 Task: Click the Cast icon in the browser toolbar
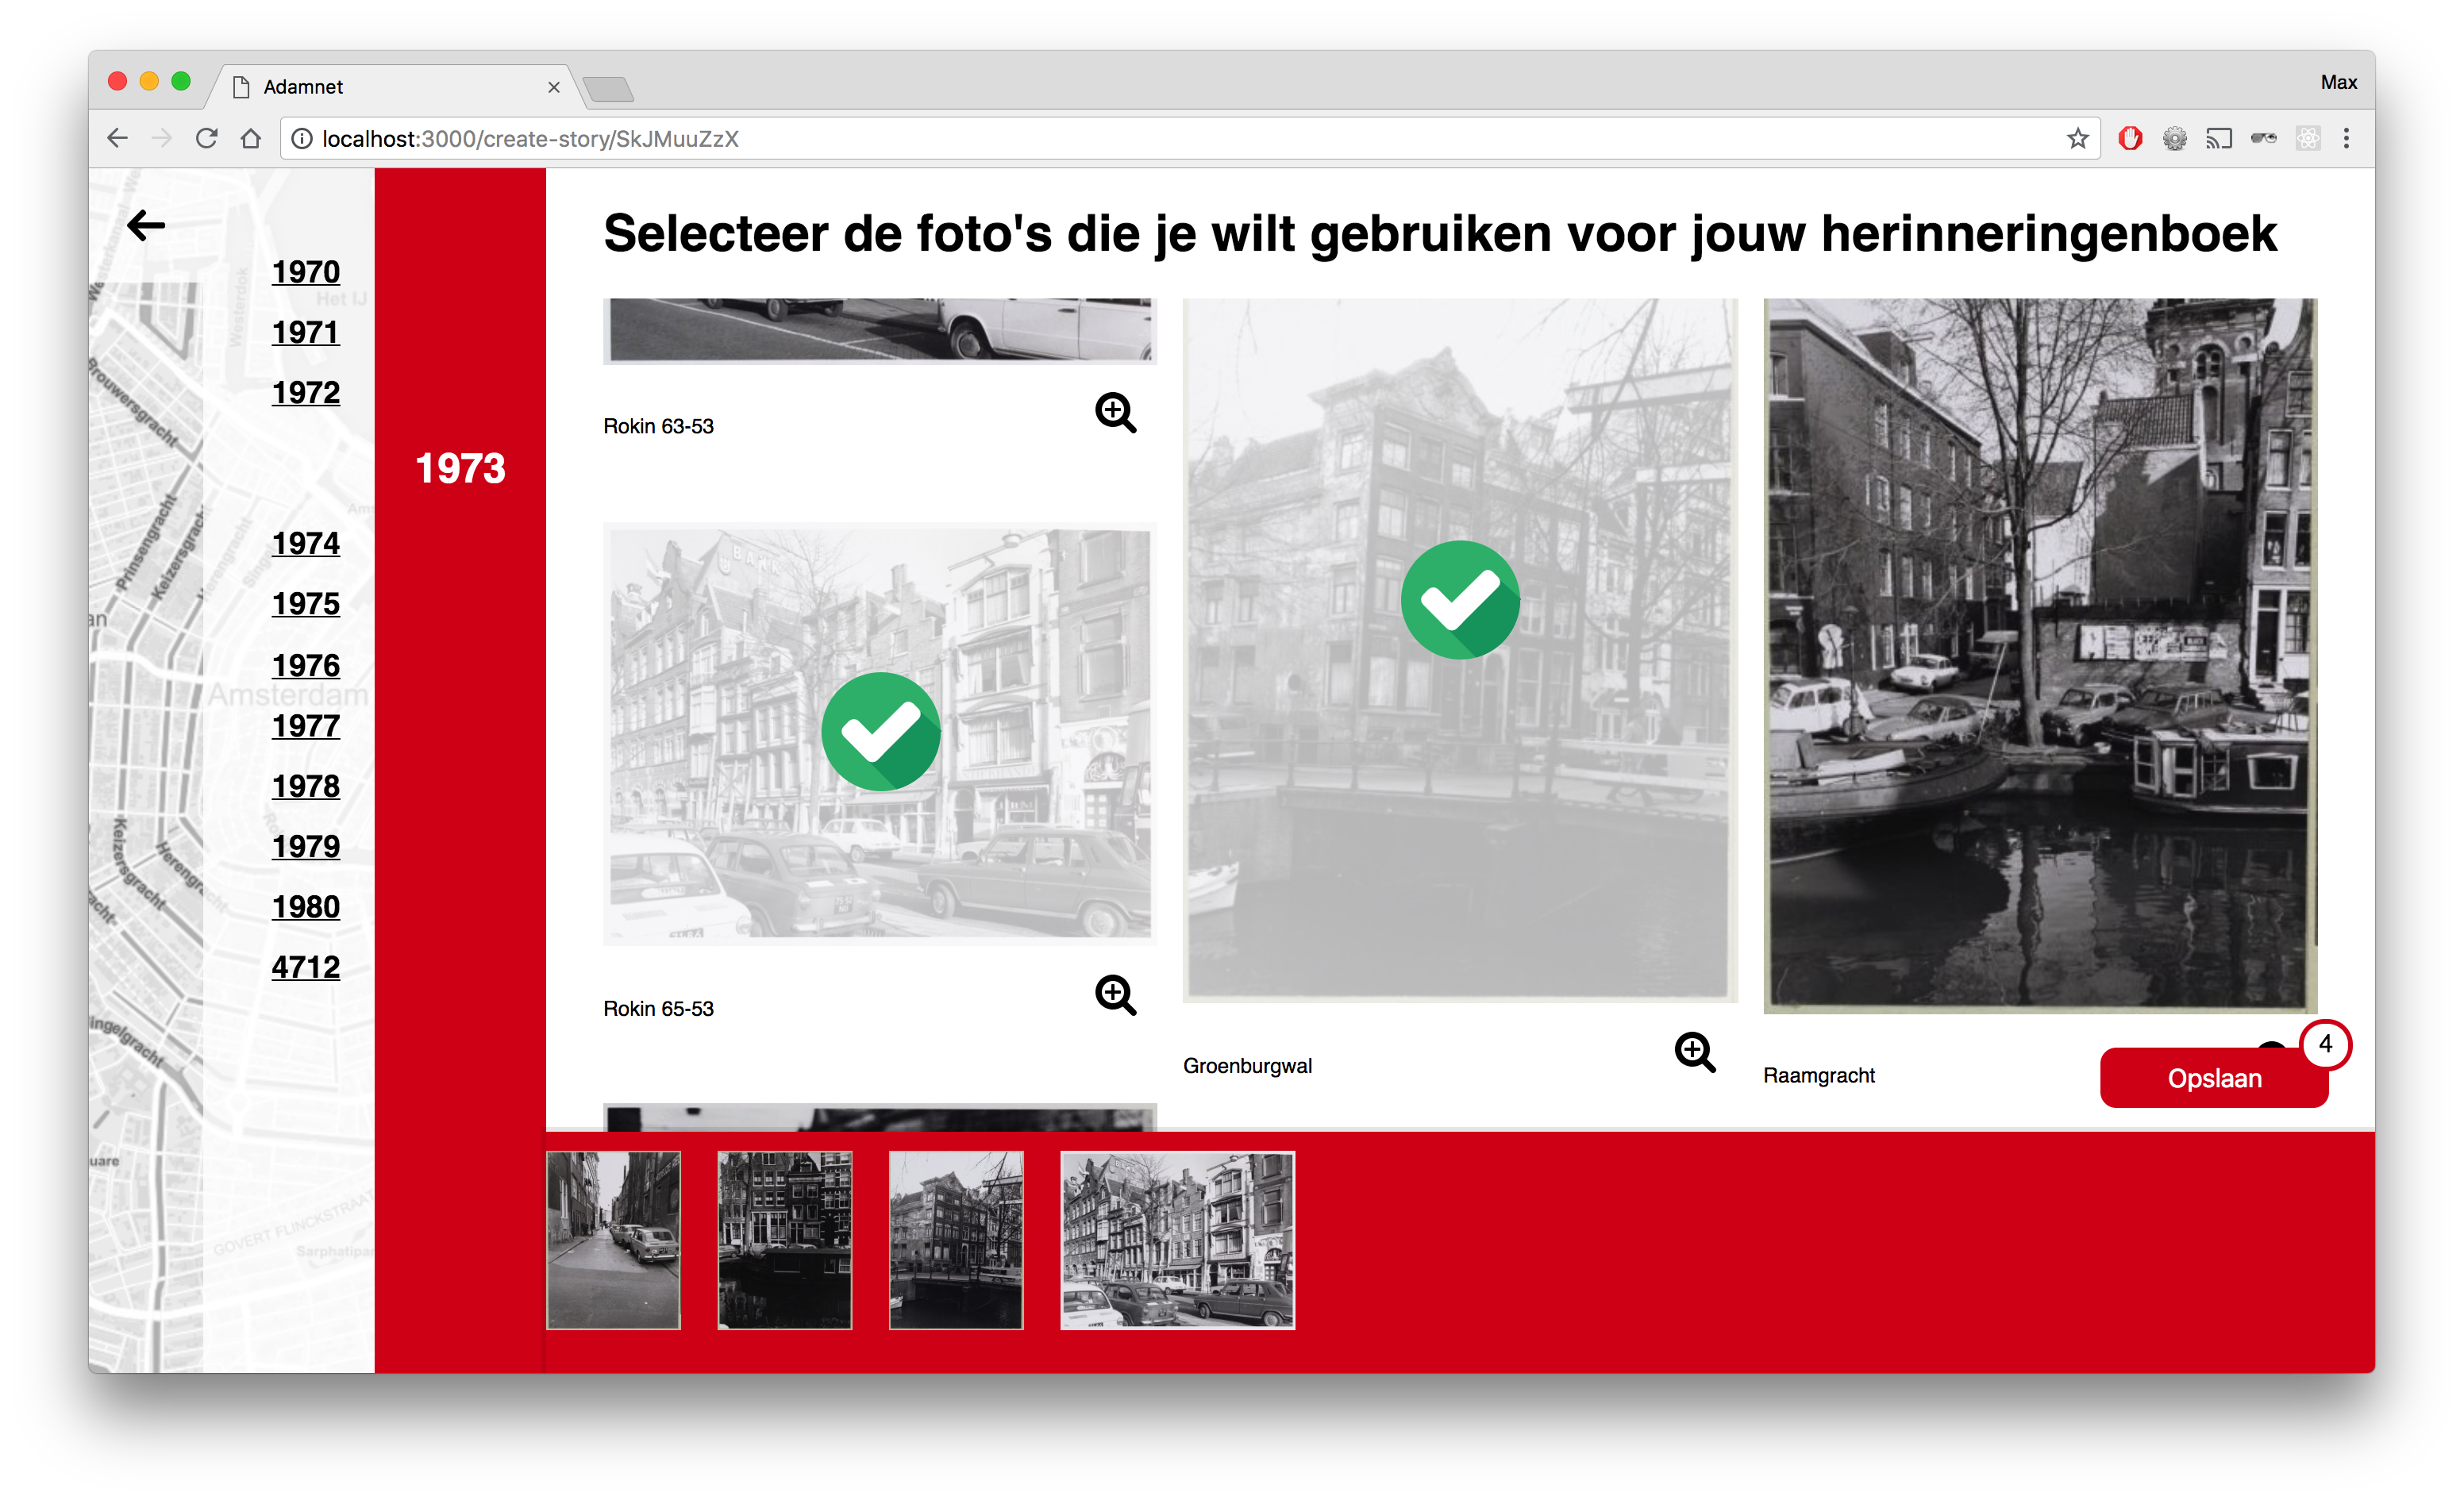tap(2218, 139)
